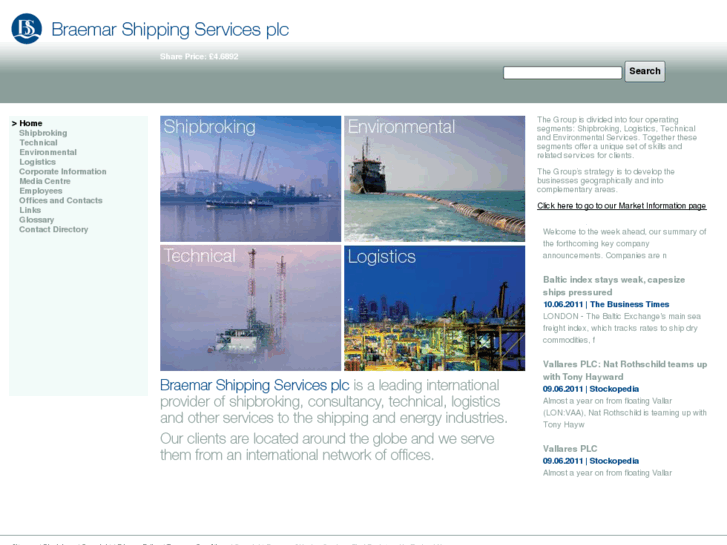This screenshot has width=727, height=545.
Task: Open Media Centre in the sidebar
Action: 45,181
